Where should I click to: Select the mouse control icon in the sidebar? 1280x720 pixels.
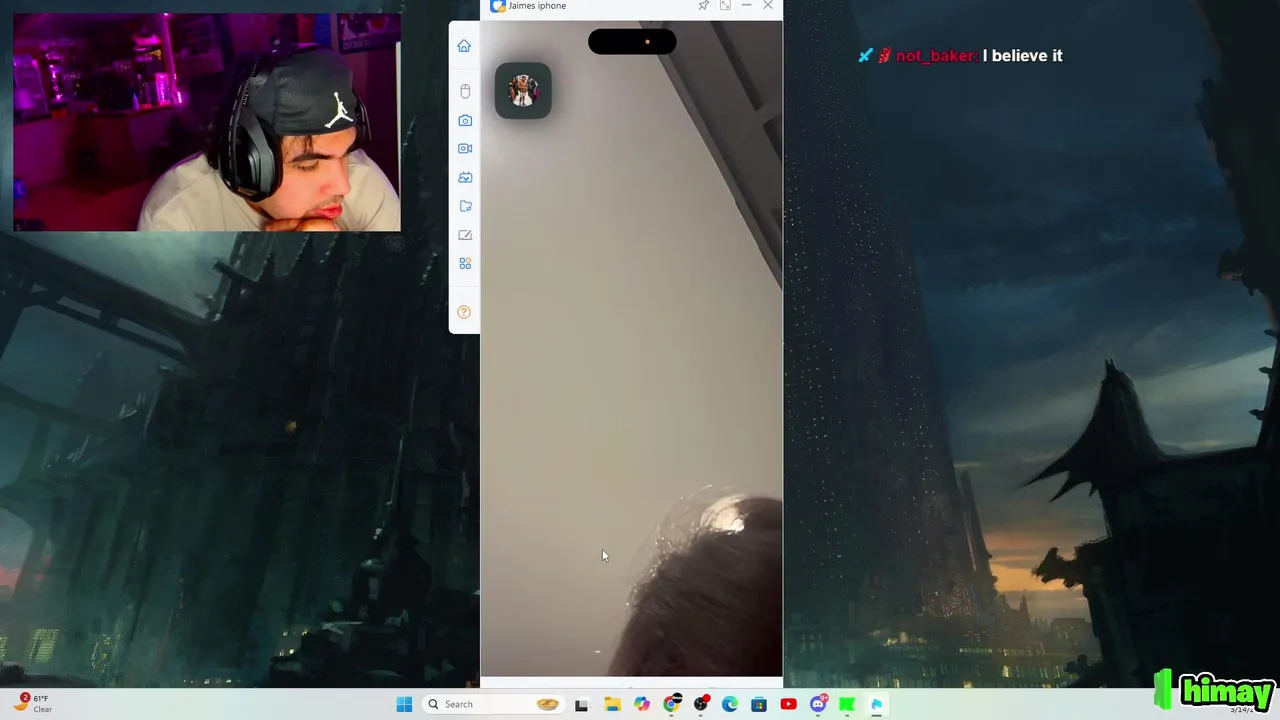point(465,91)
